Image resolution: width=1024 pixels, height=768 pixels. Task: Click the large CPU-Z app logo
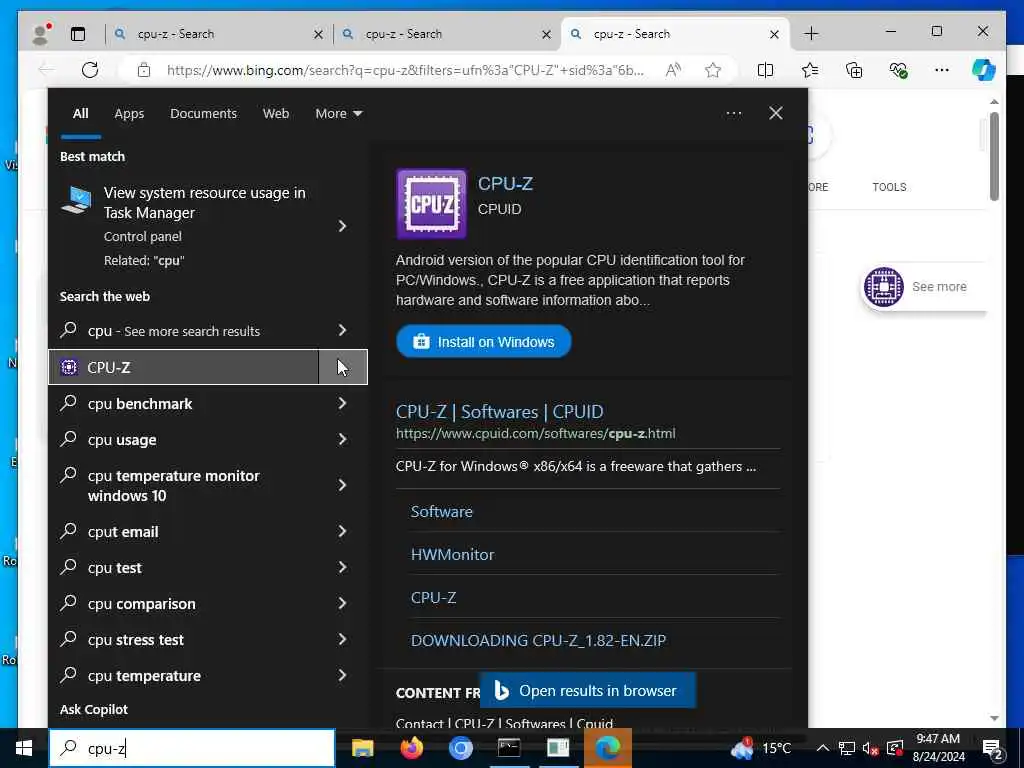click(432, 204)
